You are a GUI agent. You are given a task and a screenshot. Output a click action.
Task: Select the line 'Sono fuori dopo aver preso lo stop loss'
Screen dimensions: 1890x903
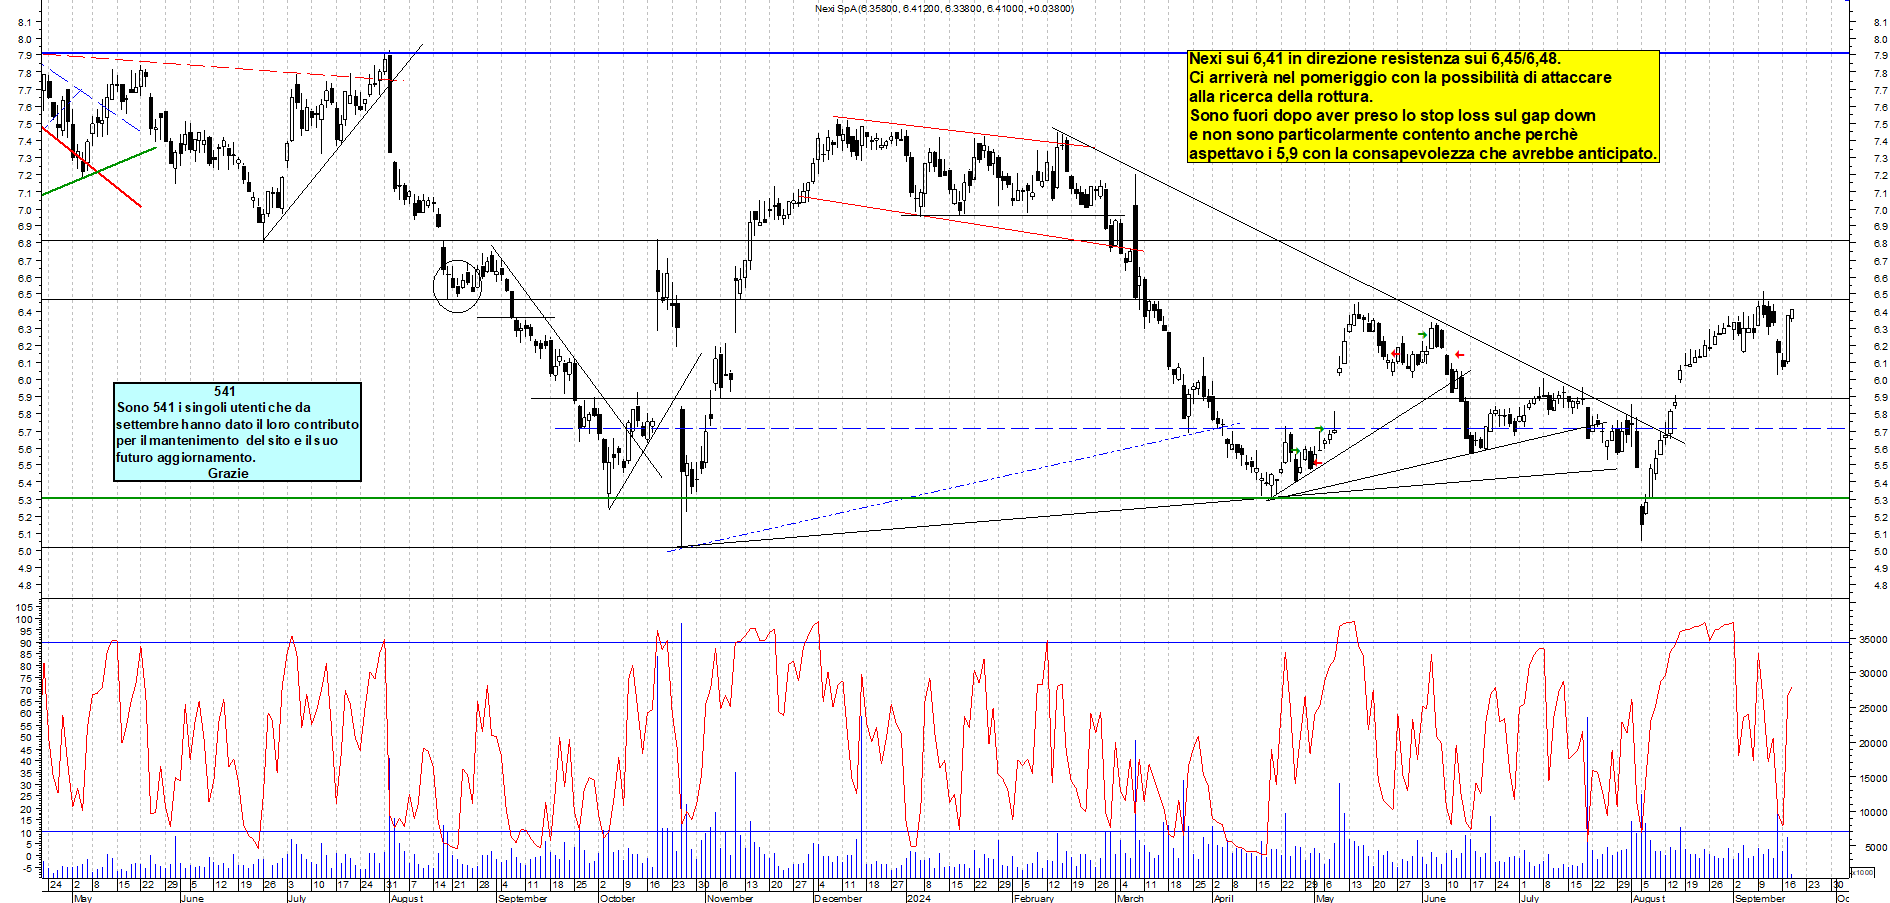(x=1392, y=116)
